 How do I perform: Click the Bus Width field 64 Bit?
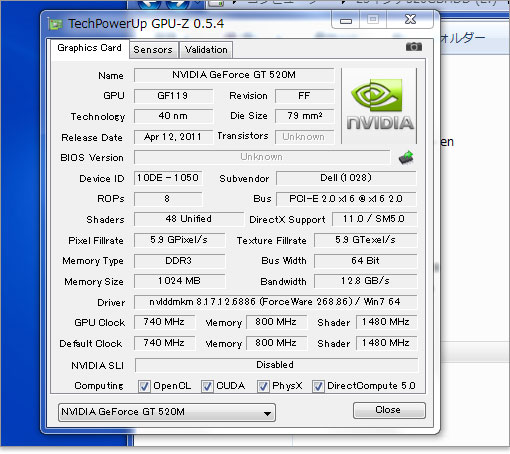[x=365, y=261]
